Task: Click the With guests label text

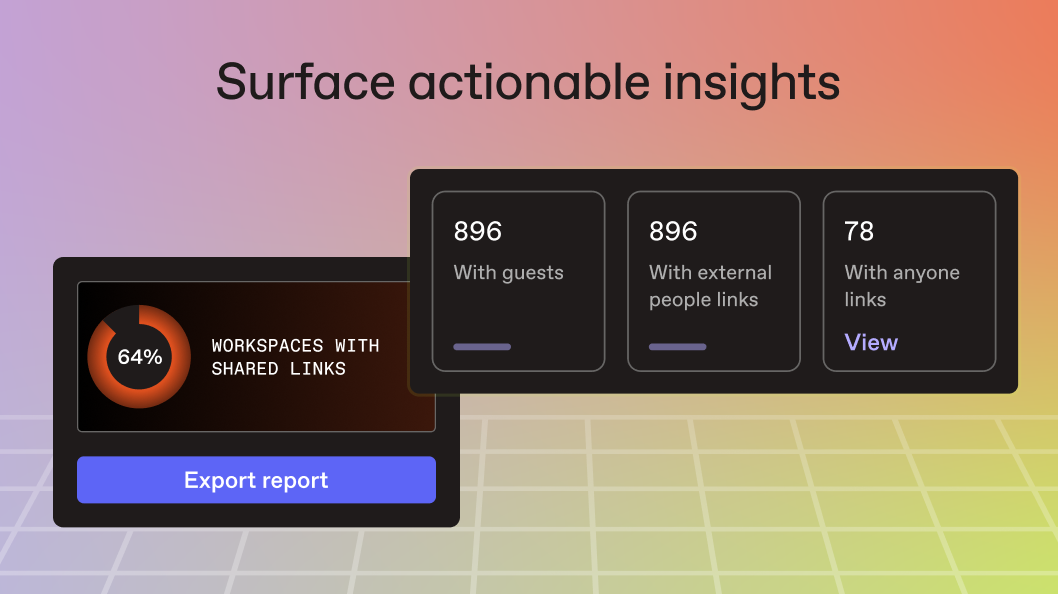Action: click(x=508, y=273)
